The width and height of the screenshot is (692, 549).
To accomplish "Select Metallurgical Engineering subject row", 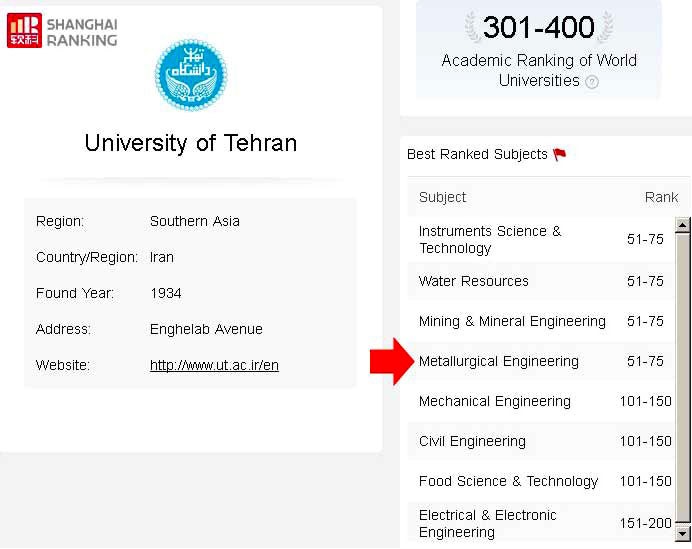I will coord(542,361).
